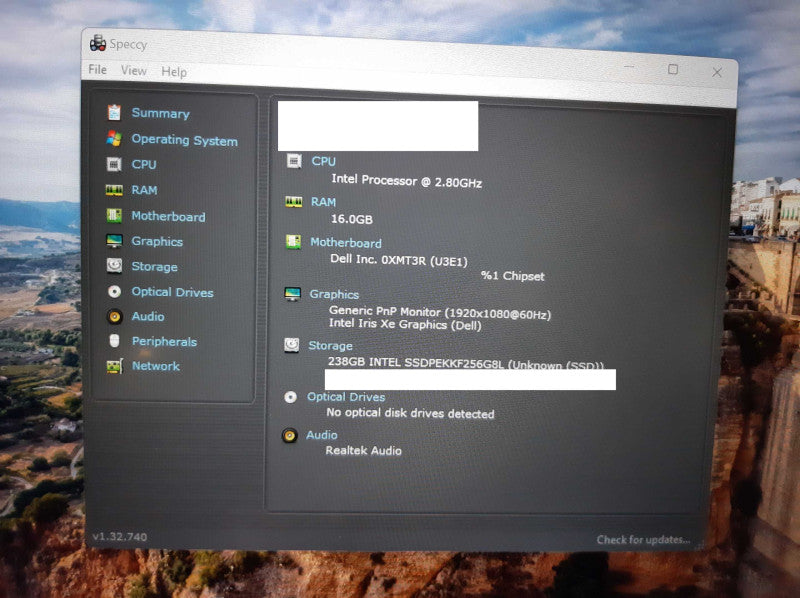
Task: Click the version text v1.32.740
Action: 120,537
